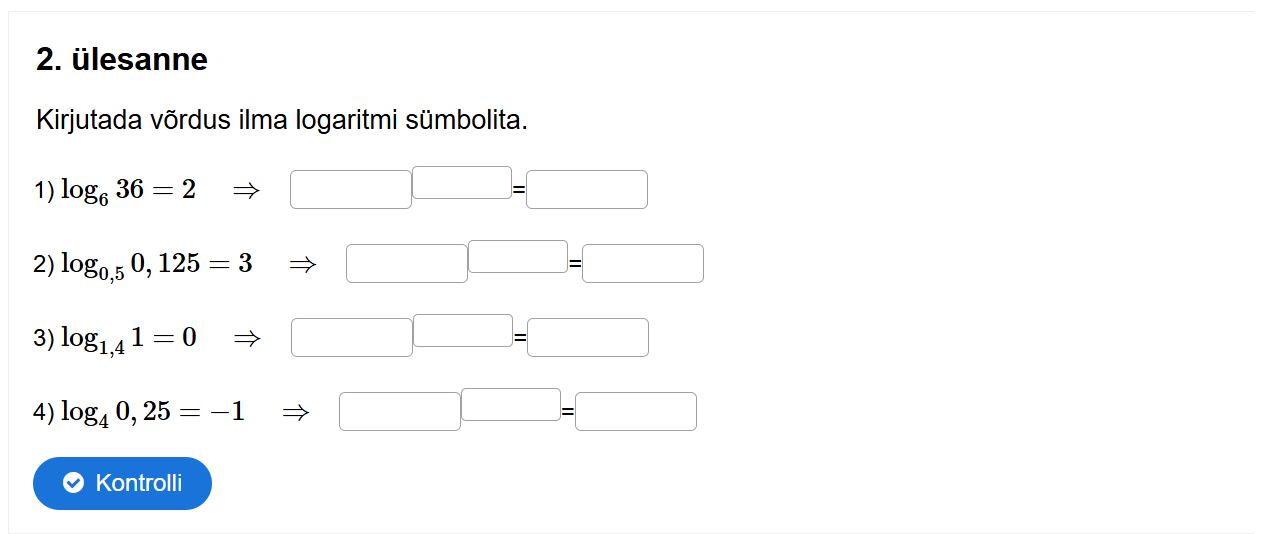Focus the exponent field in equation 3
This screenshot has height=534, width=1265.
[x=463, y=331]
